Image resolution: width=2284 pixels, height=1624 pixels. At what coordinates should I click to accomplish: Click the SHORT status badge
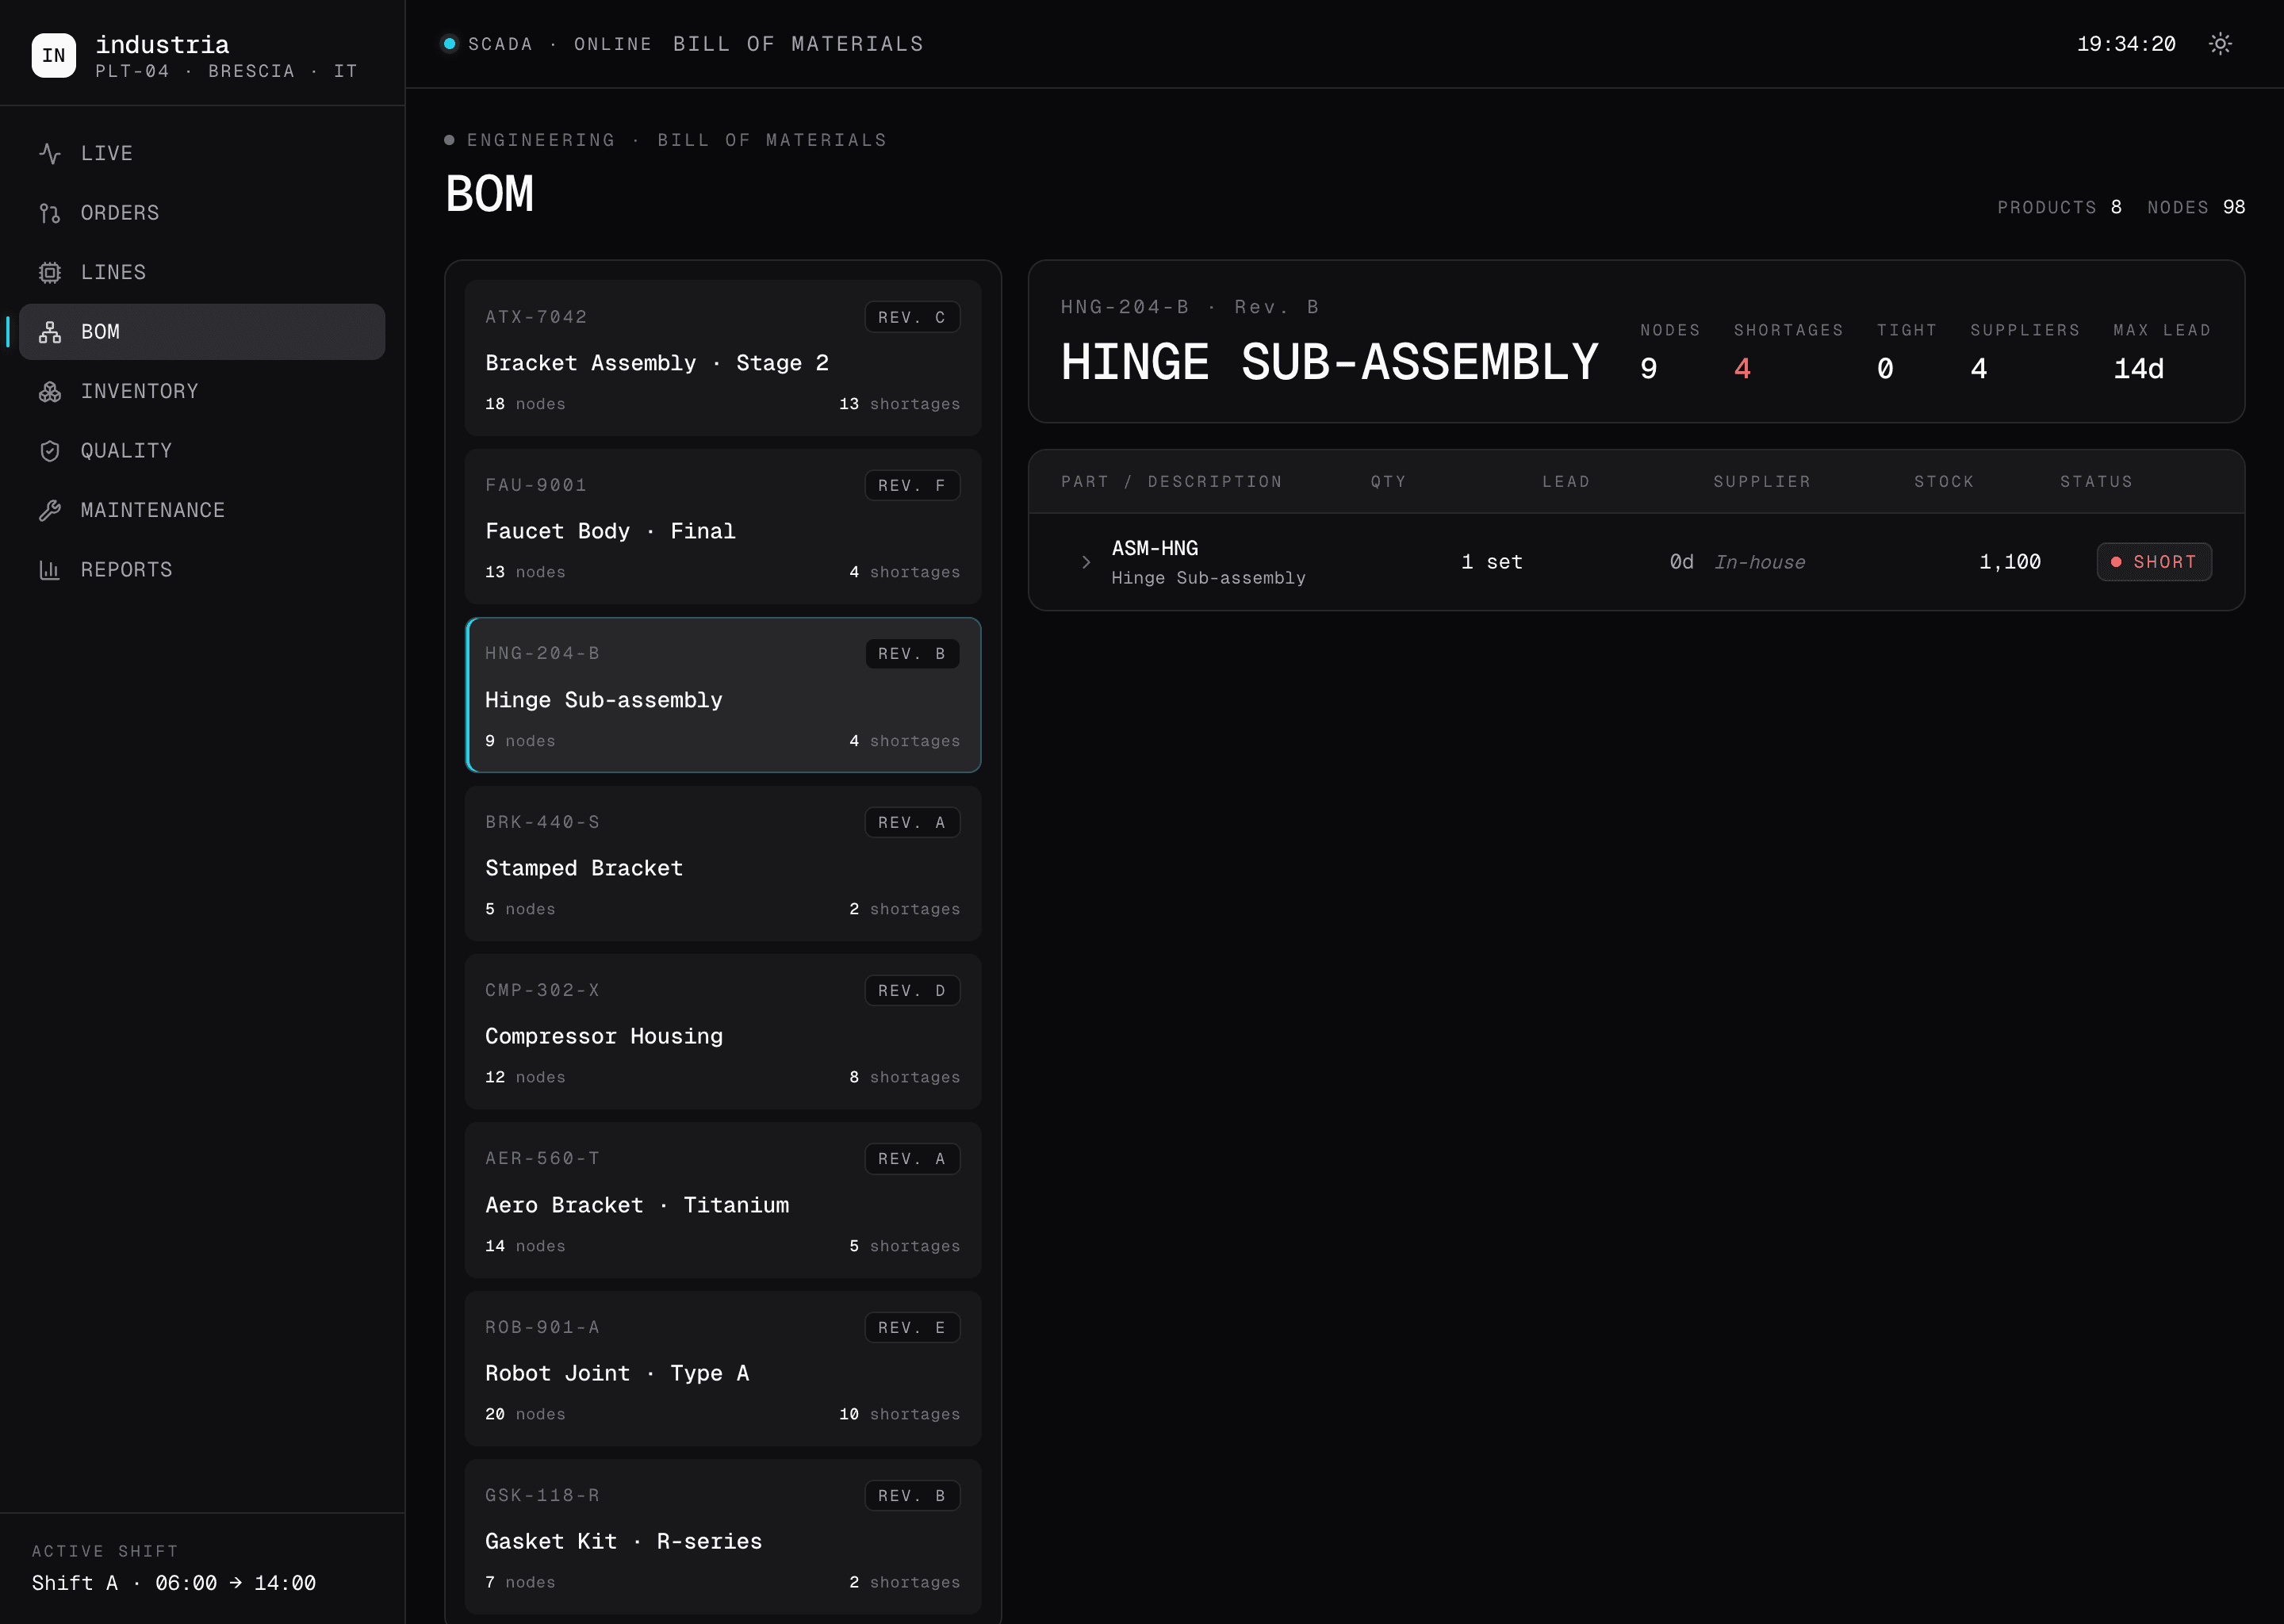[x=2154, y=562]
